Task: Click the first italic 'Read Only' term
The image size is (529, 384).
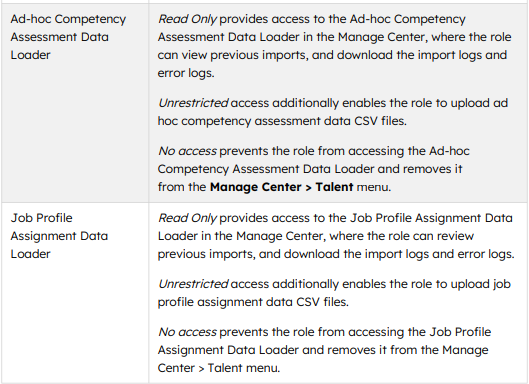Action: point(187,19)
